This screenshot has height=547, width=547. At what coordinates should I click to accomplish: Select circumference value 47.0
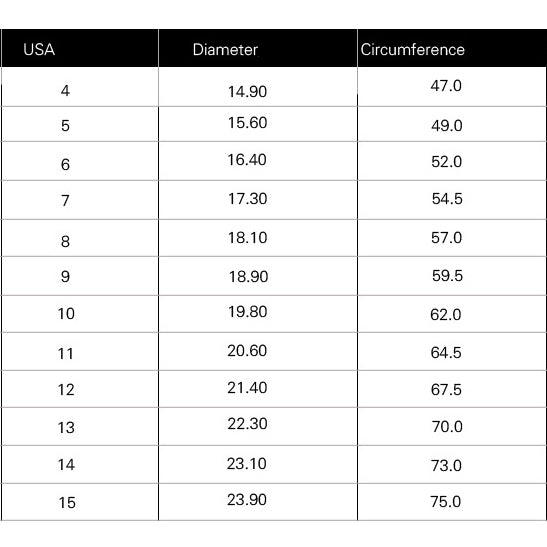click(446, 86)
